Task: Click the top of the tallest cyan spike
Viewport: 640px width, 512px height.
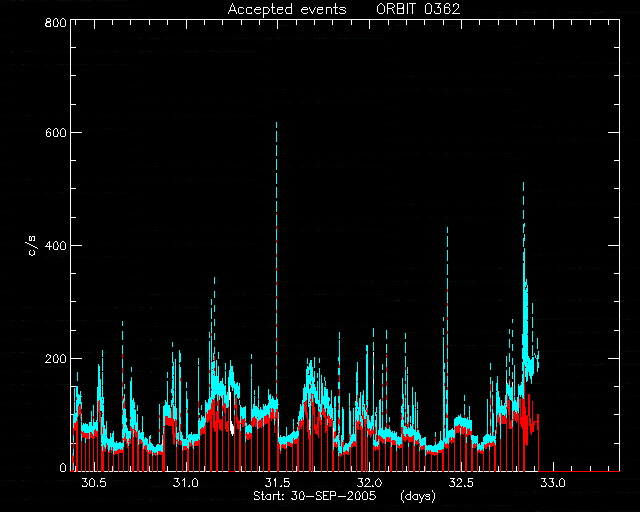Action: pos(276,123)
